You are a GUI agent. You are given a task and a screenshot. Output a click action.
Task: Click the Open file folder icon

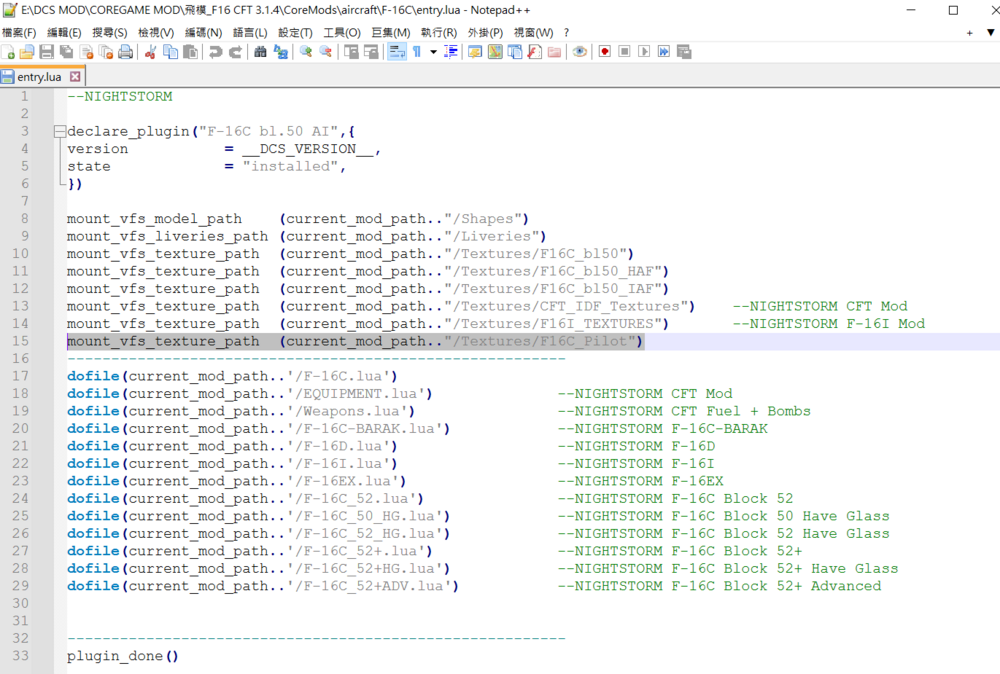[27, 52]
